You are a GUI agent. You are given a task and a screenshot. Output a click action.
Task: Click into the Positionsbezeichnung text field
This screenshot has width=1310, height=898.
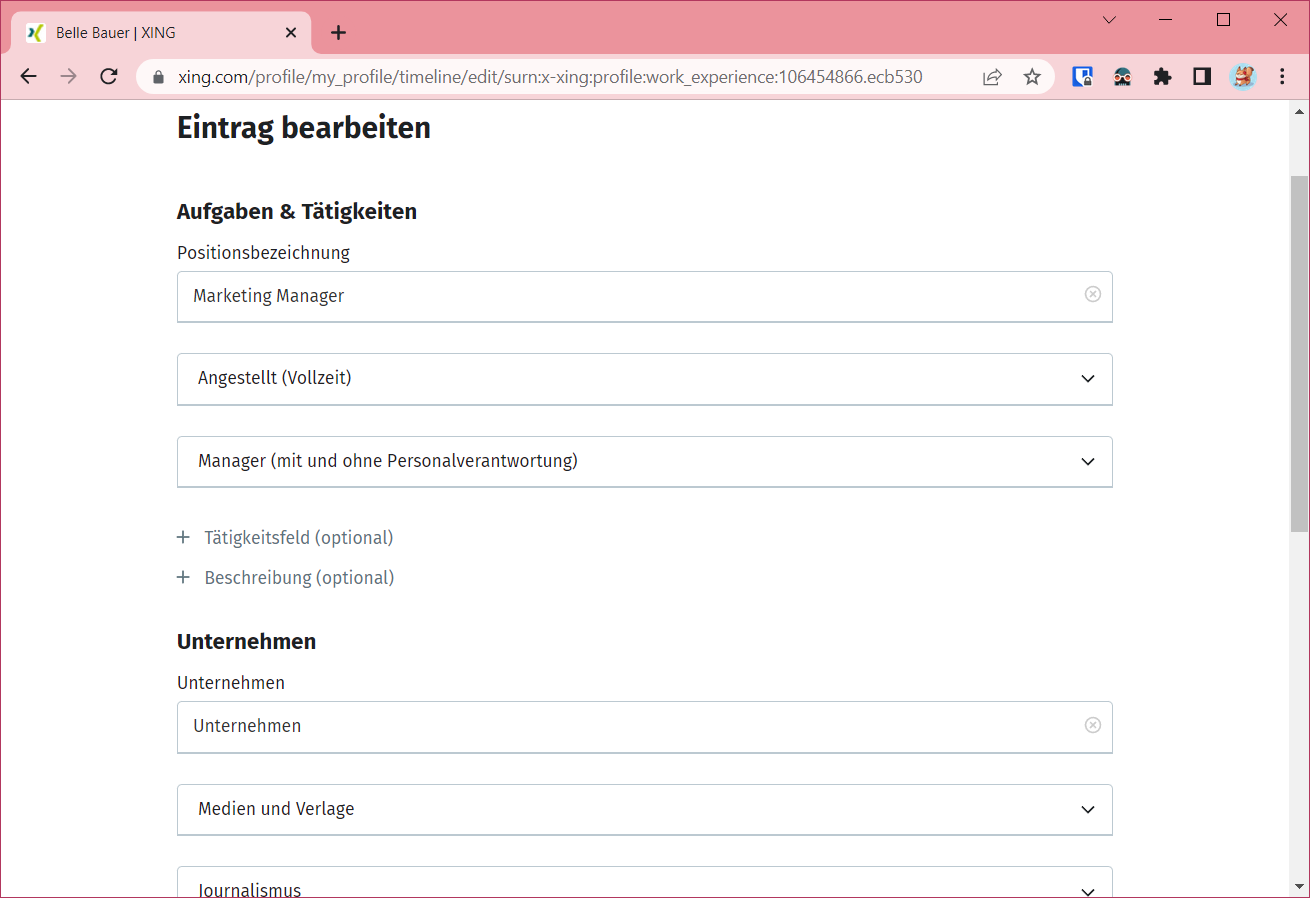pos(630,296)
